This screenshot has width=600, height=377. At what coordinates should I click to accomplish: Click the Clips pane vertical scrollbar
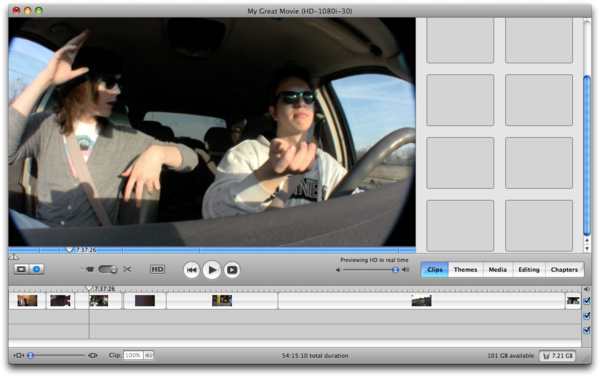point(587,155)
